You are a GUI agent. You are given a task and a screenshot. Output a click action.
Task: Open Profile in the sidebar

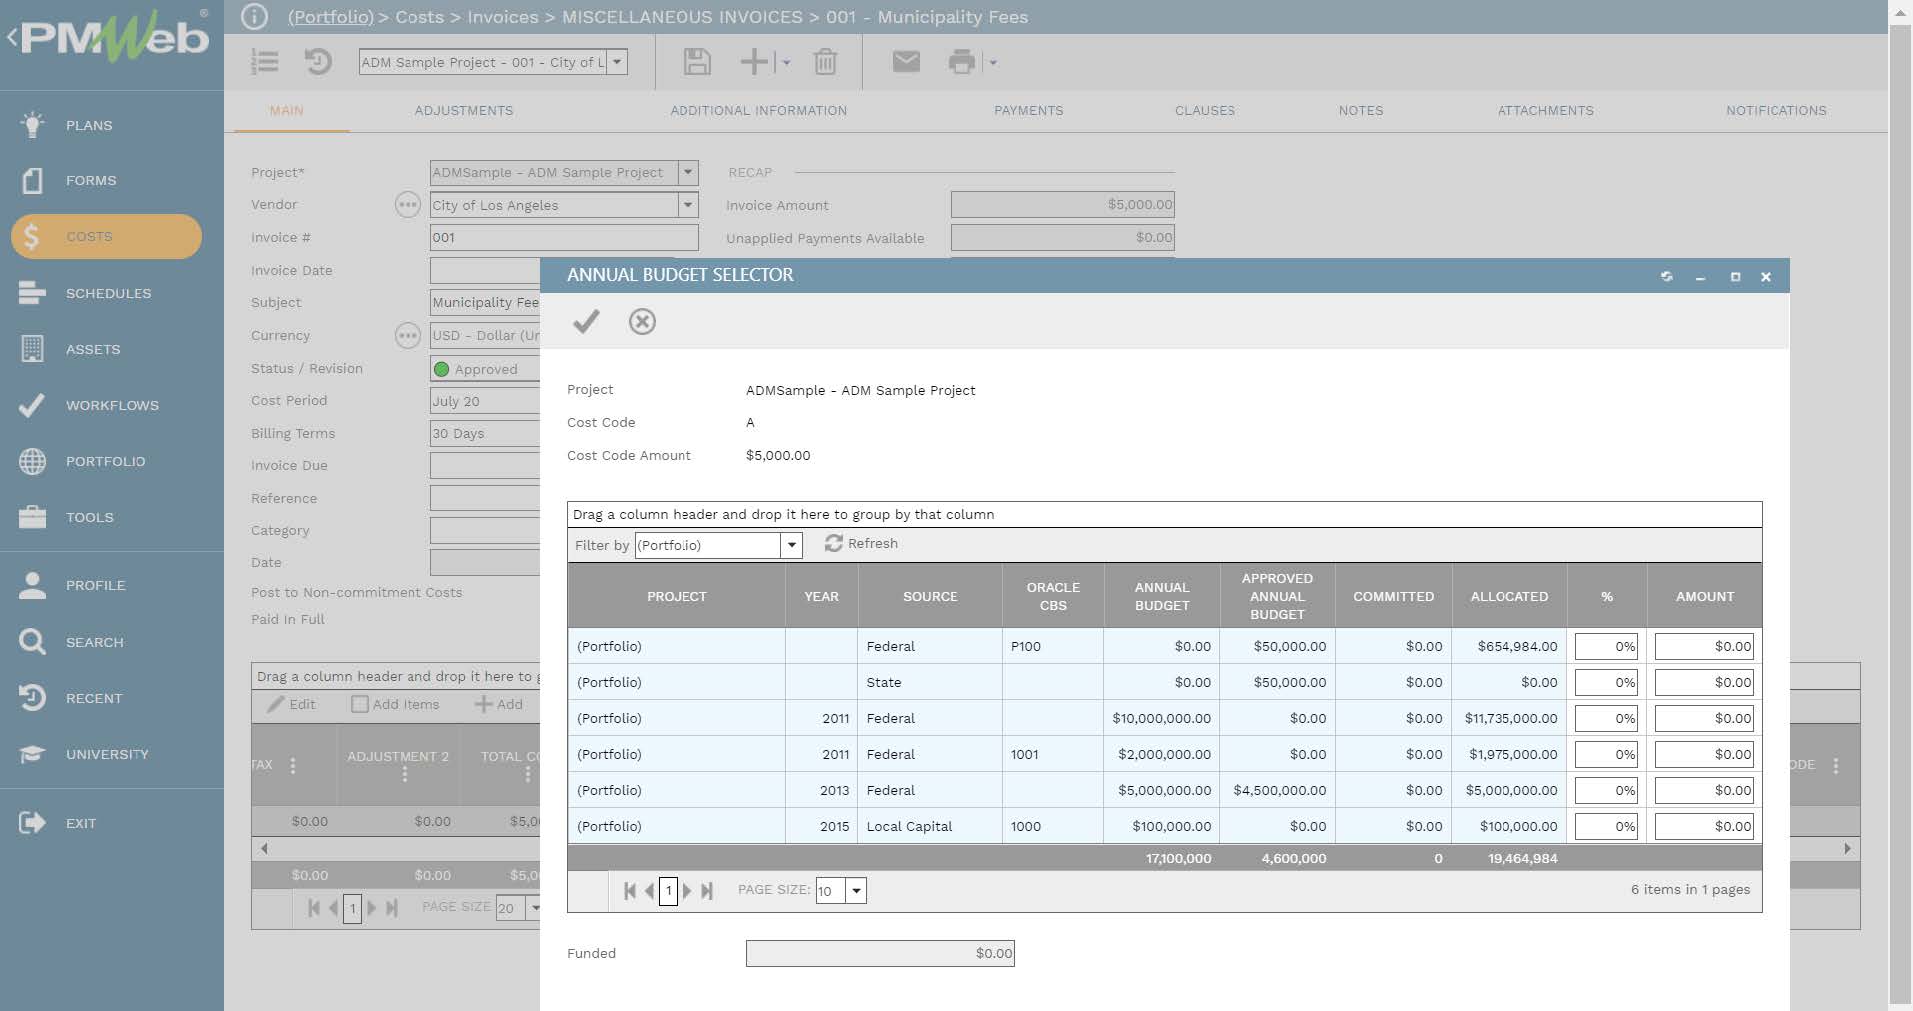click(x=95, y=585)
